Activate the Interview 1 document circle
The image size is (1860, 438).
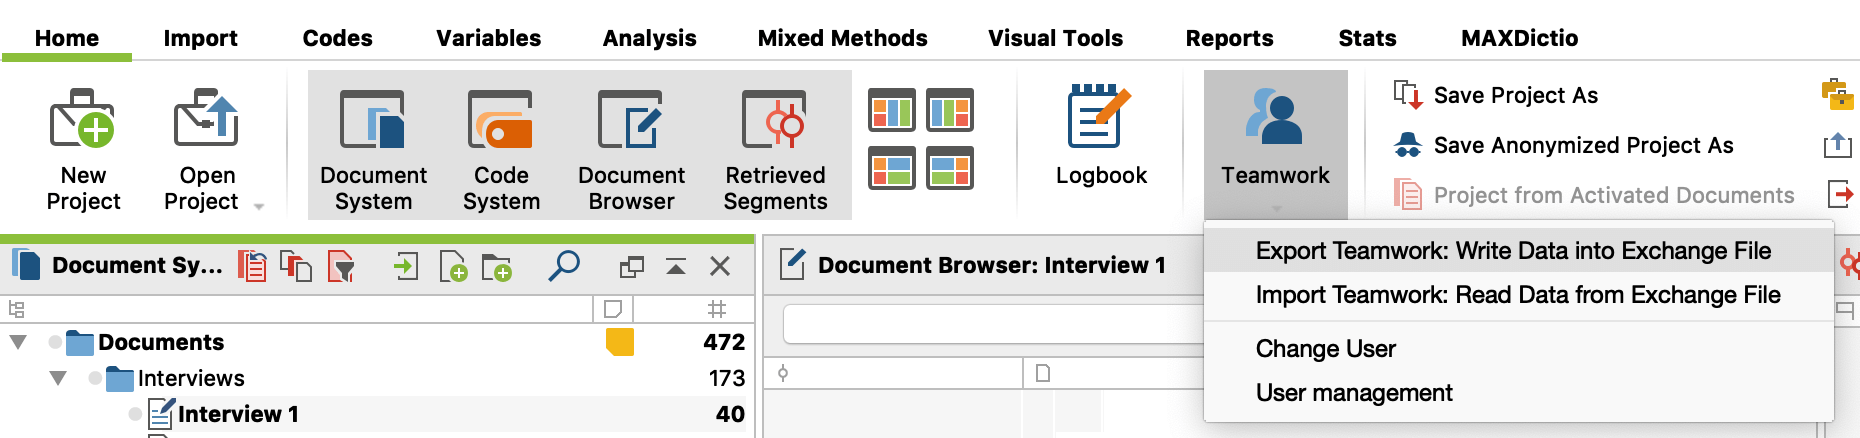[135, 414]
